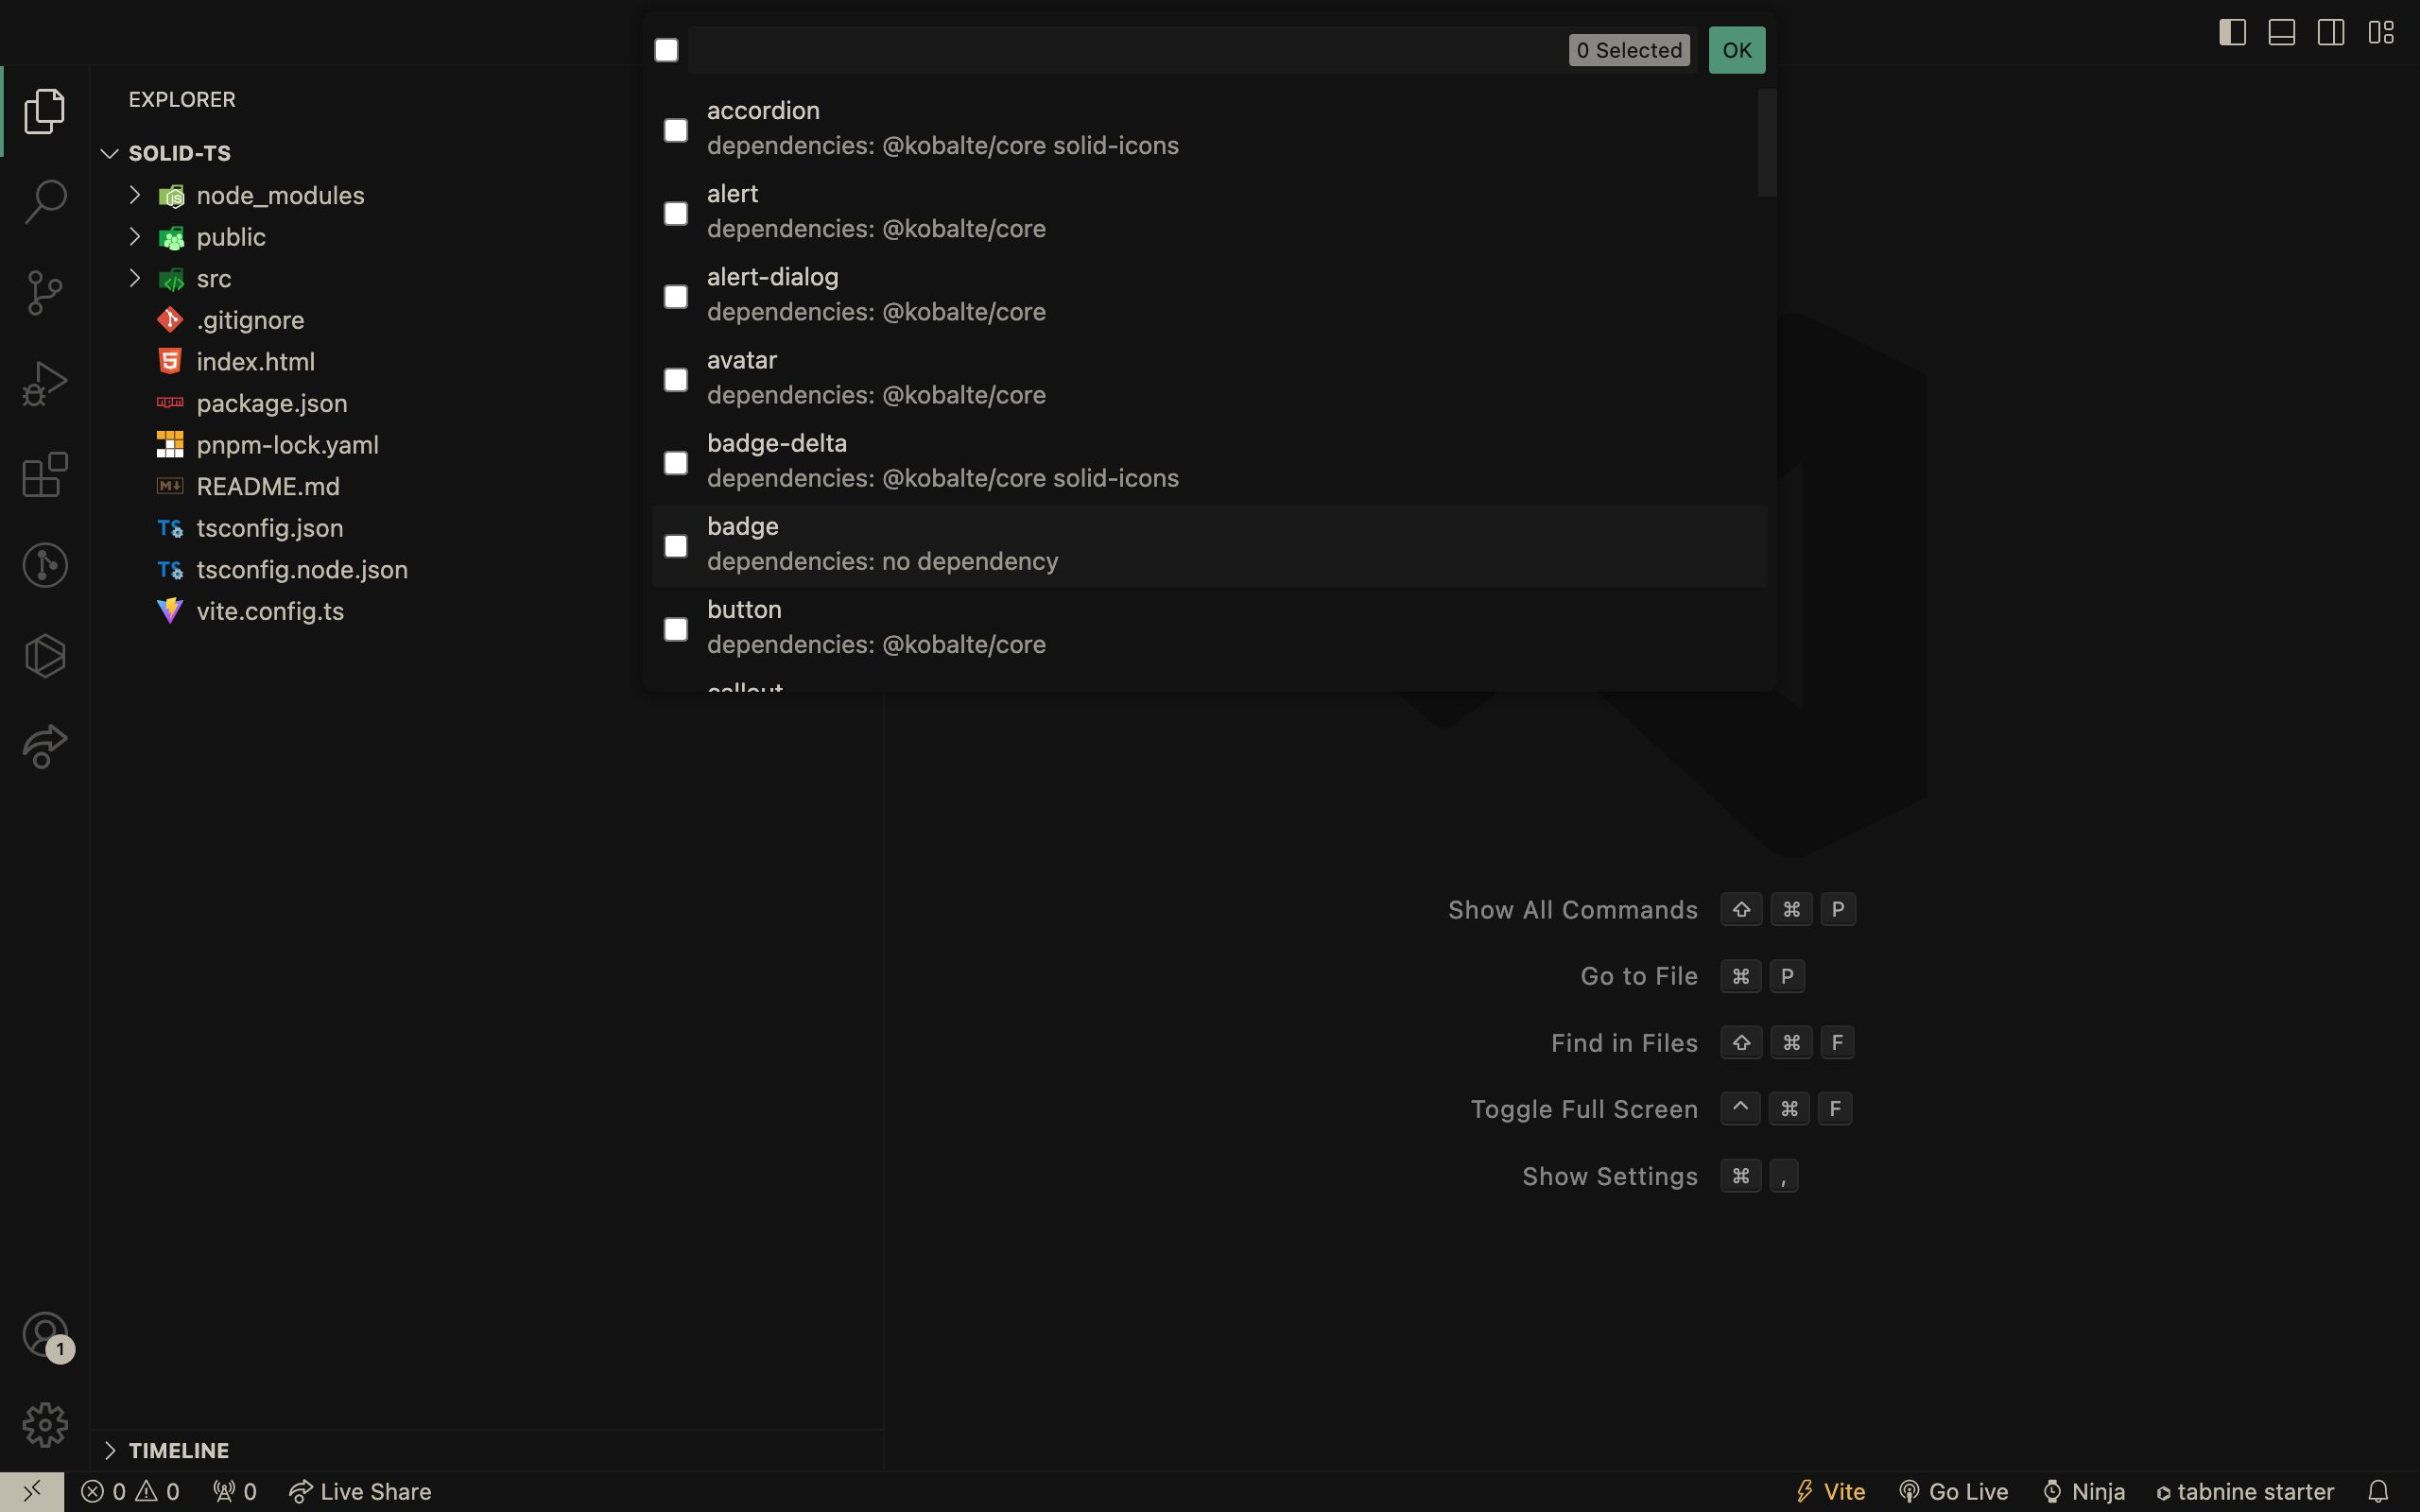Open Manage gear settings icon
The image size is (2420, 1512).
point(45,1424)
